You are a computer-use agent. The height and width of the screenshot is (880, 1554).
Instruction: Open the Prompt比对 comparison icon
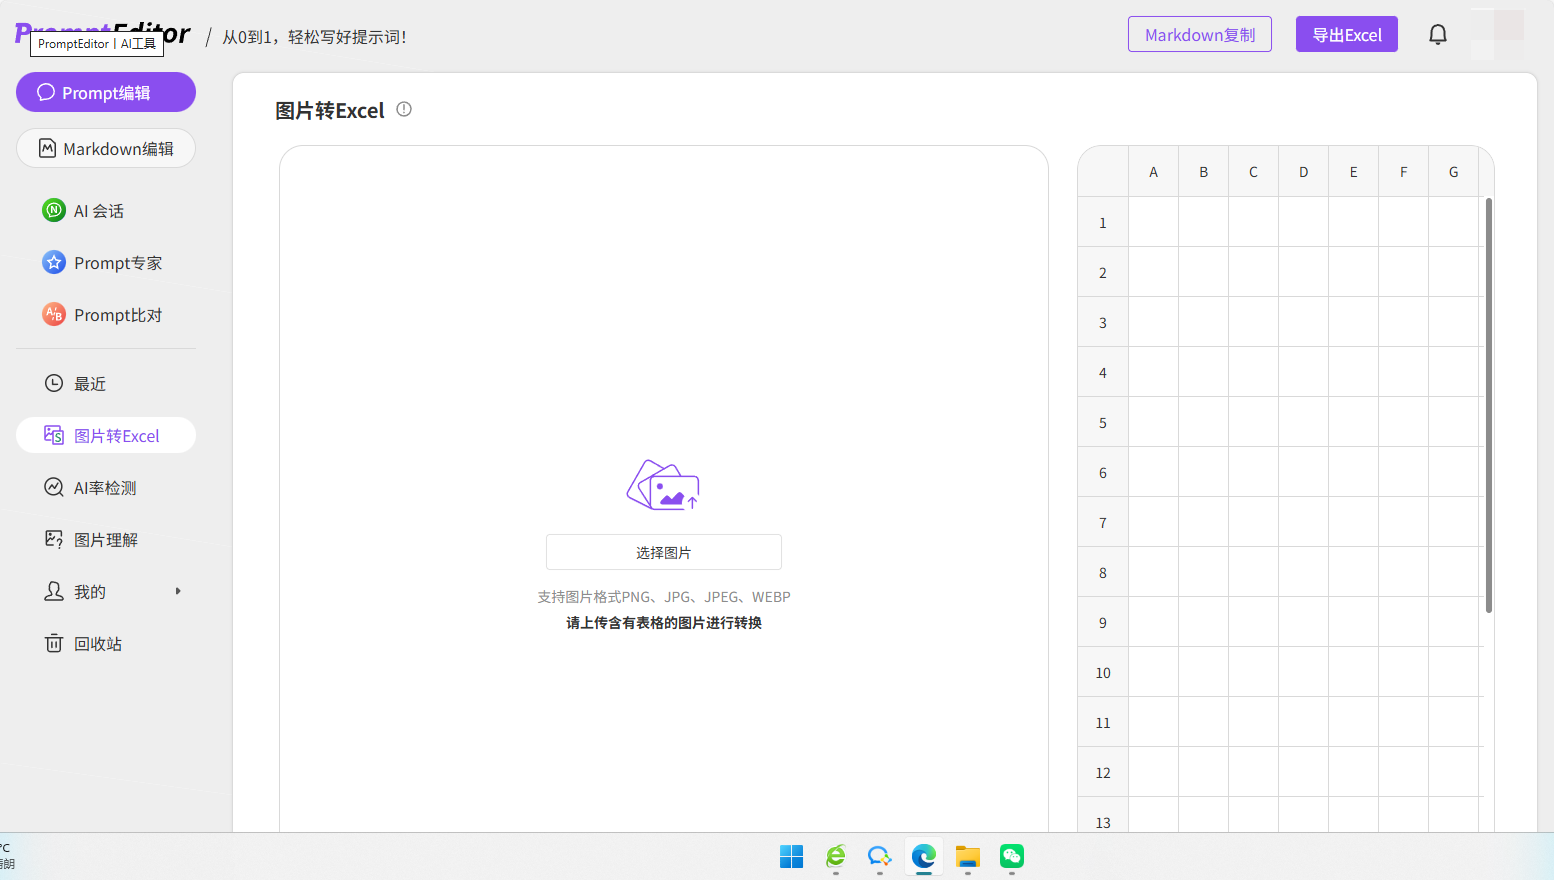pos(52,314)
